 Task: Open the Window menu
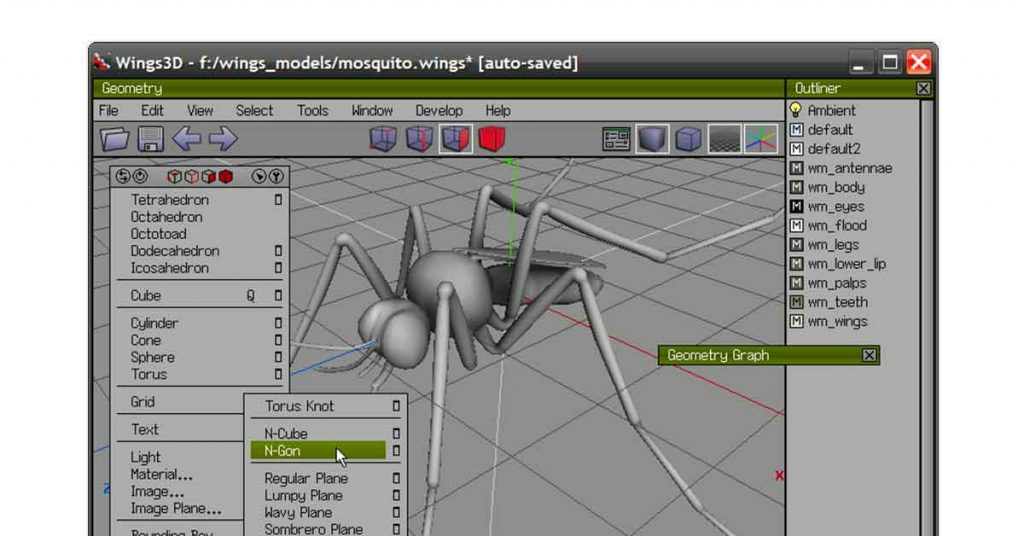point(372,110)
